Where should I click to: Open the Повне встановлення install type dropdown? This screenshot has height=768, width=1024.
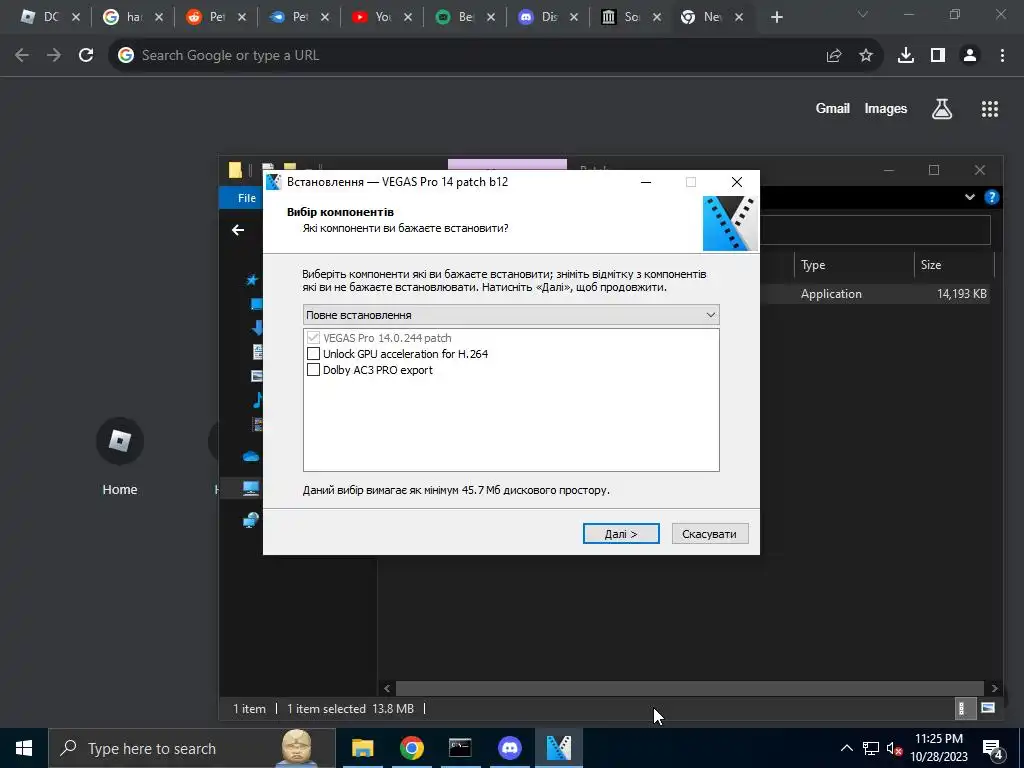click(x=511, y=315)
